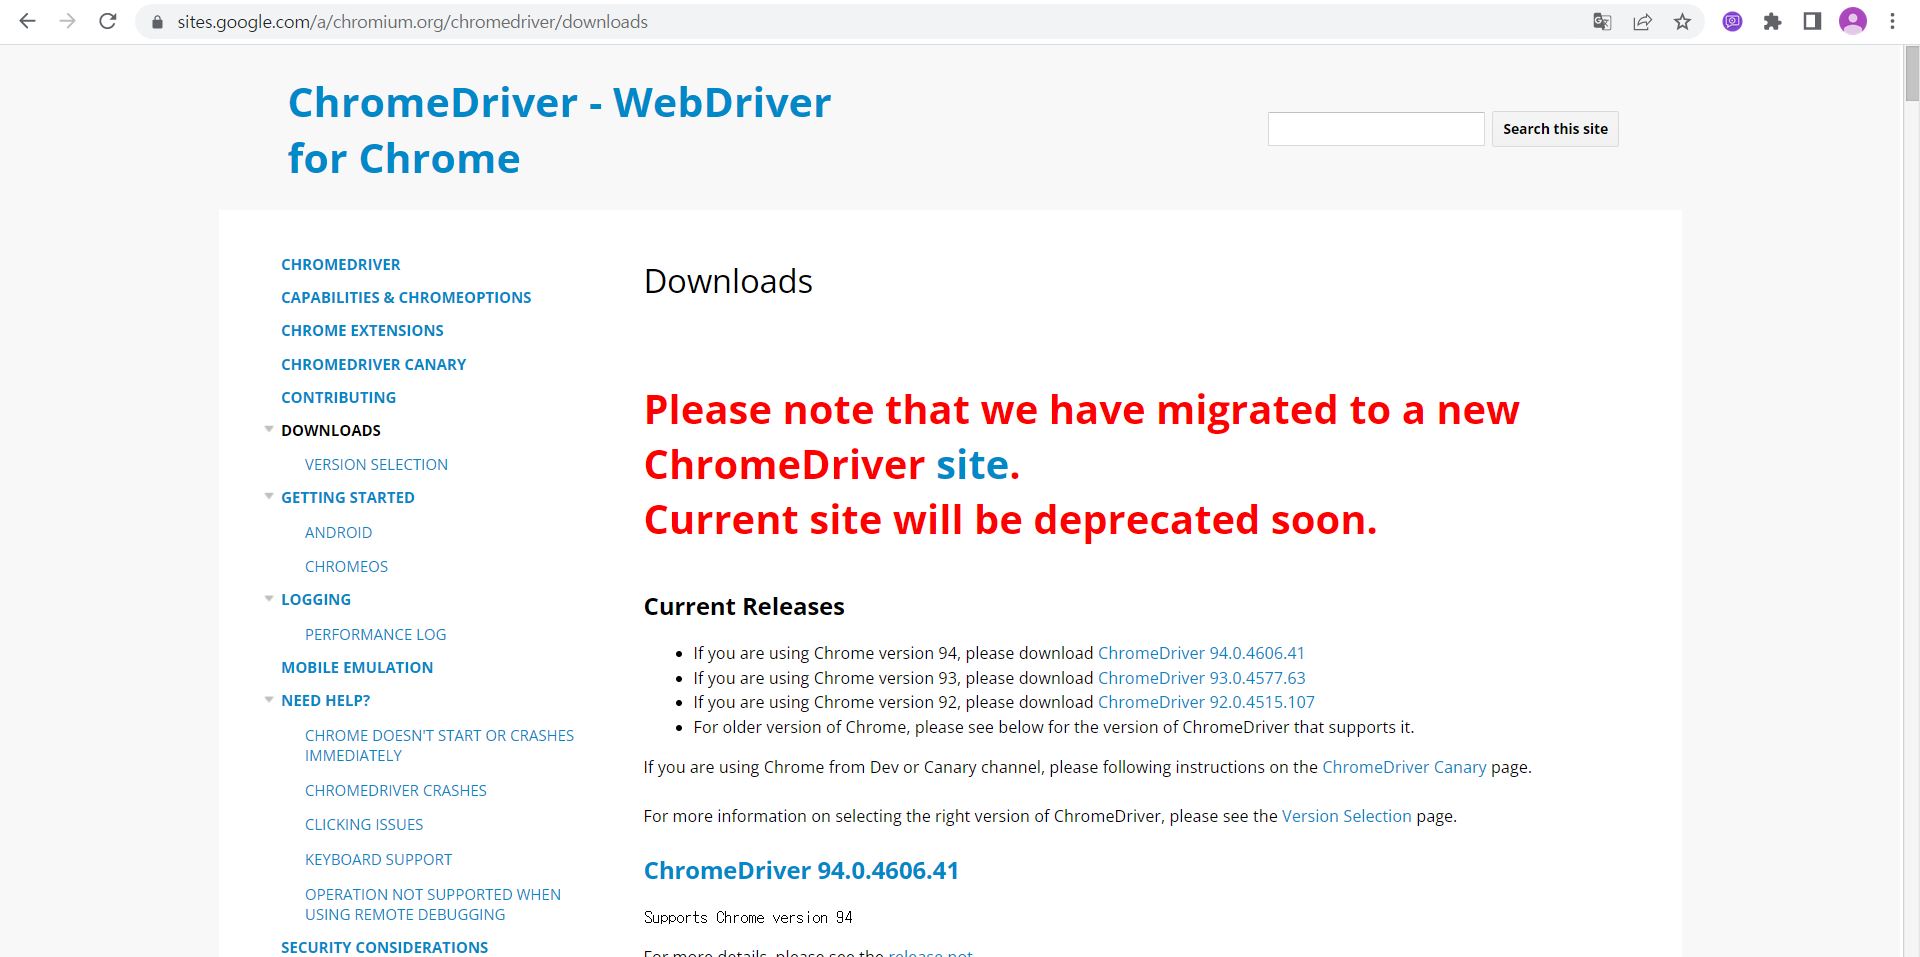This screenshot has width=1920, height=957.
Task: Open Clicking Issues help page
Action: pos(364,824)
